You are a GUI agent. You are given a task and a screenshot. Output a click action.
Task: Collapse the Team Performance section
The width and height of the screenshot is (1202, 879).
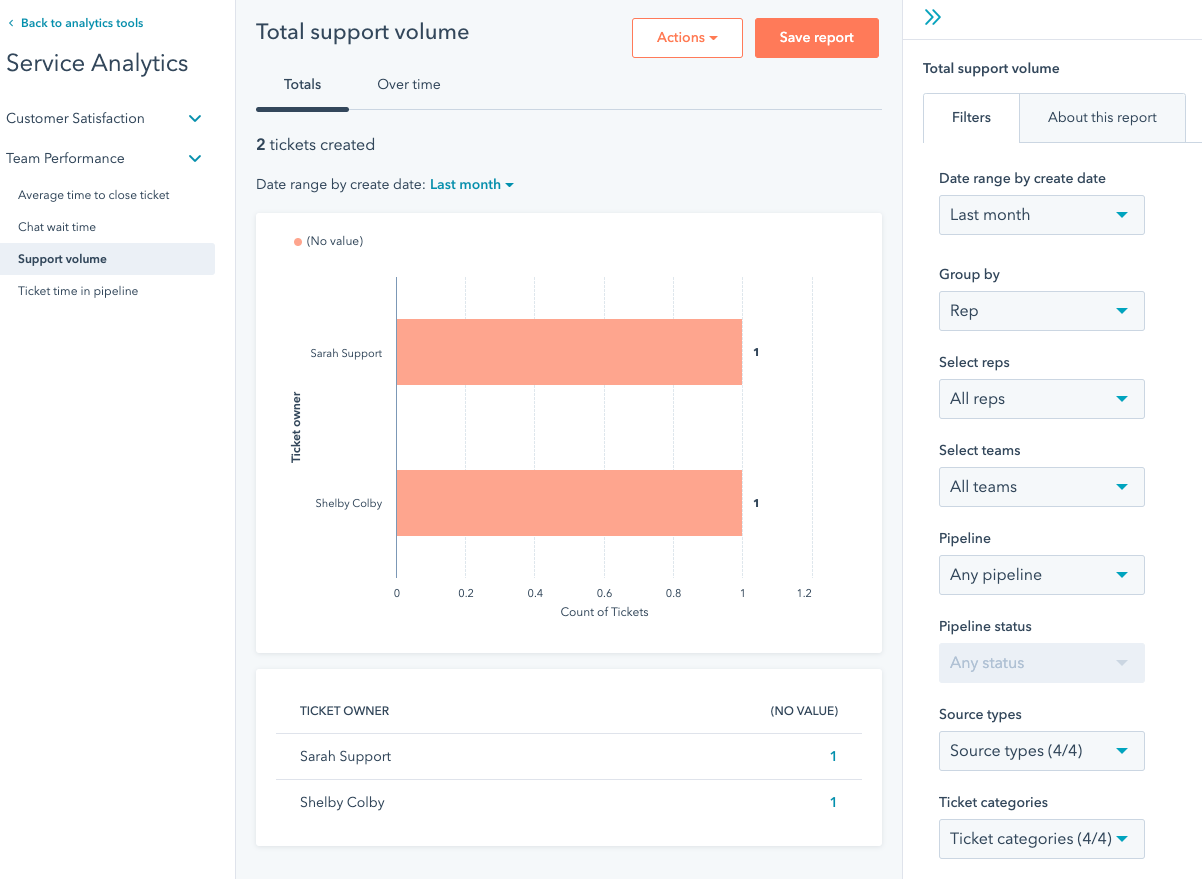[195, 159]
